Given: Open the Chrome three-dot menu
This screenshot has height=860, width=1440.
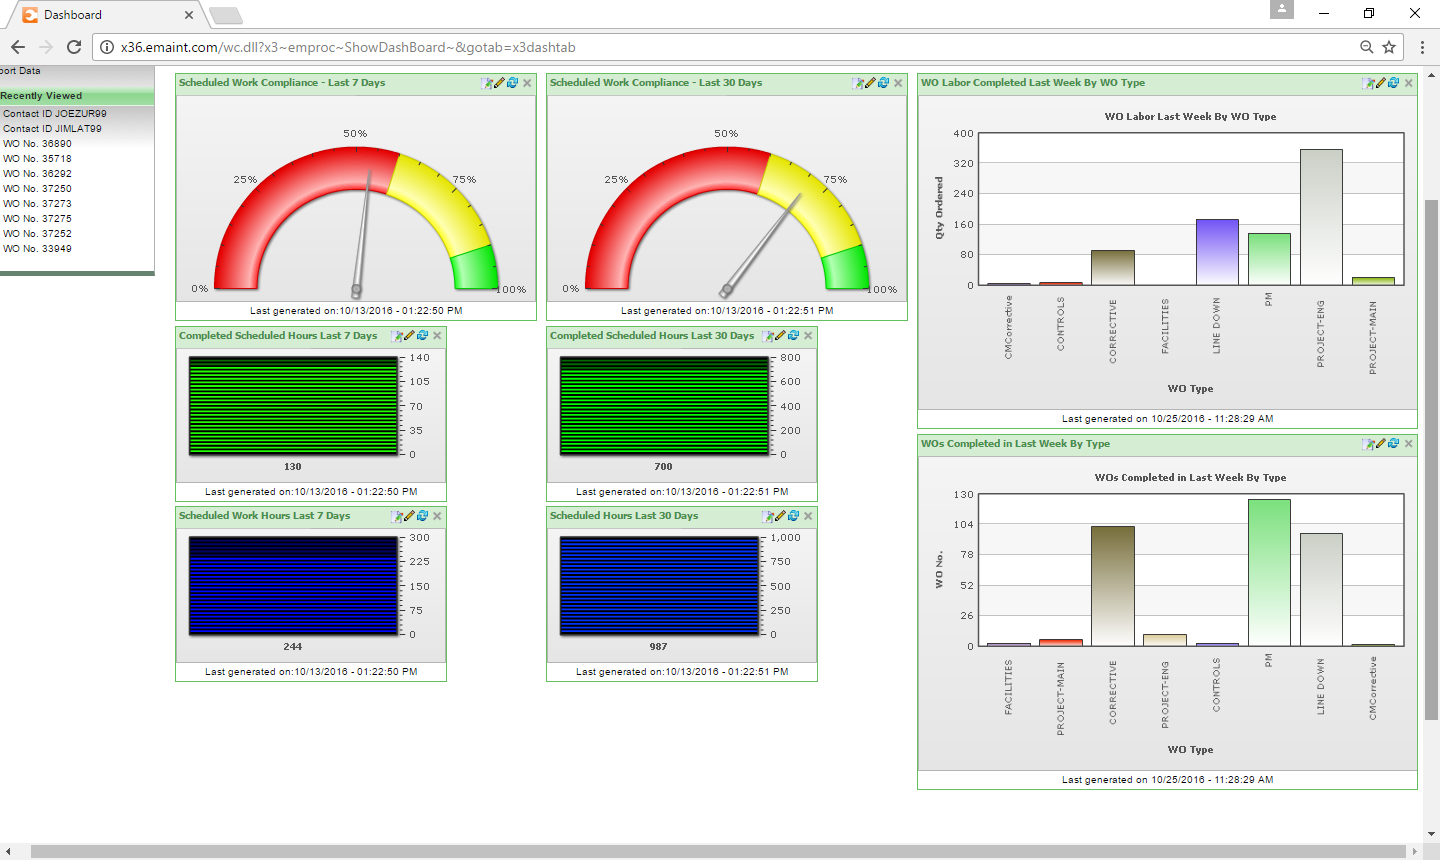Looking at the screenshot, I should point(1422,47).
